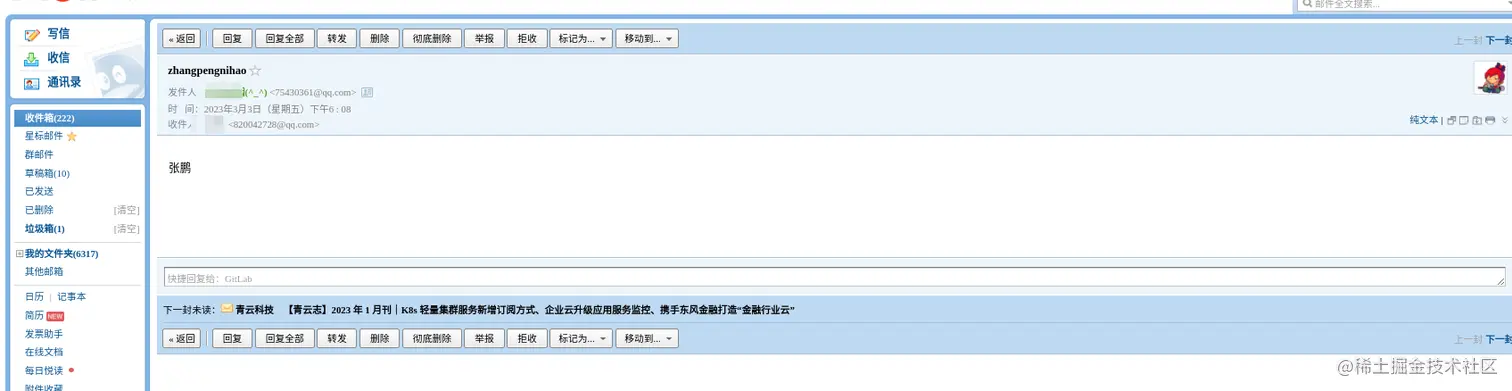The height and width of the screenshot is (391, 1512).
Task: Click the print email icon
Action: pos(1489,120)
